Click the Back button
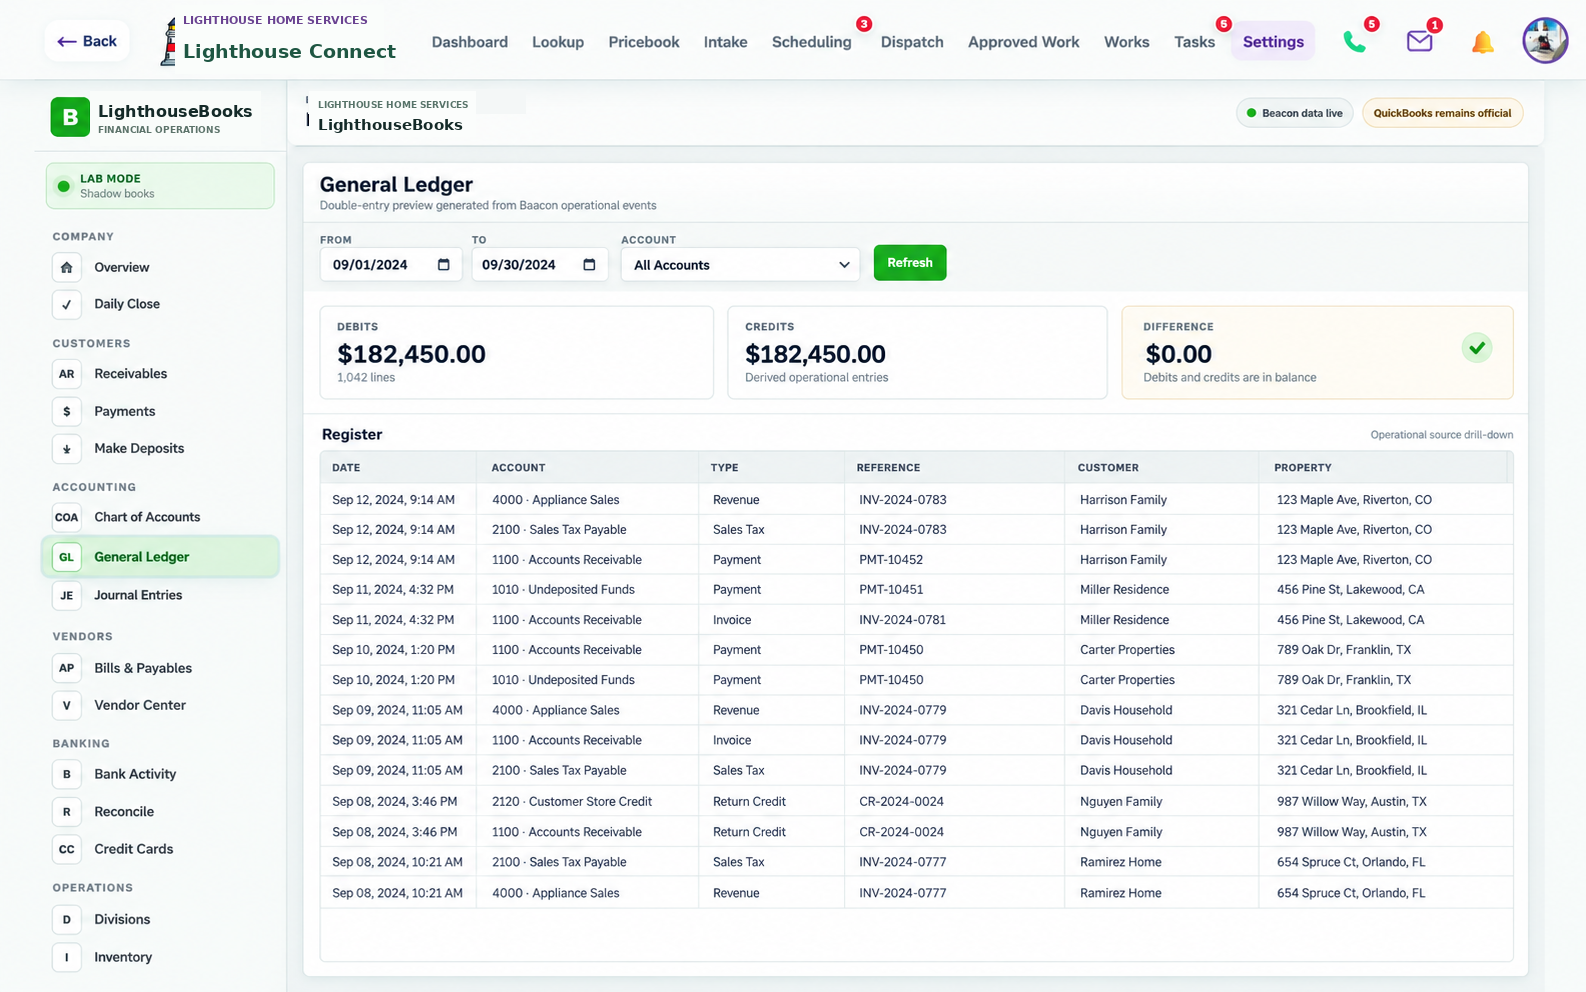Screen dimensions: 1586x992 [87, 41]
